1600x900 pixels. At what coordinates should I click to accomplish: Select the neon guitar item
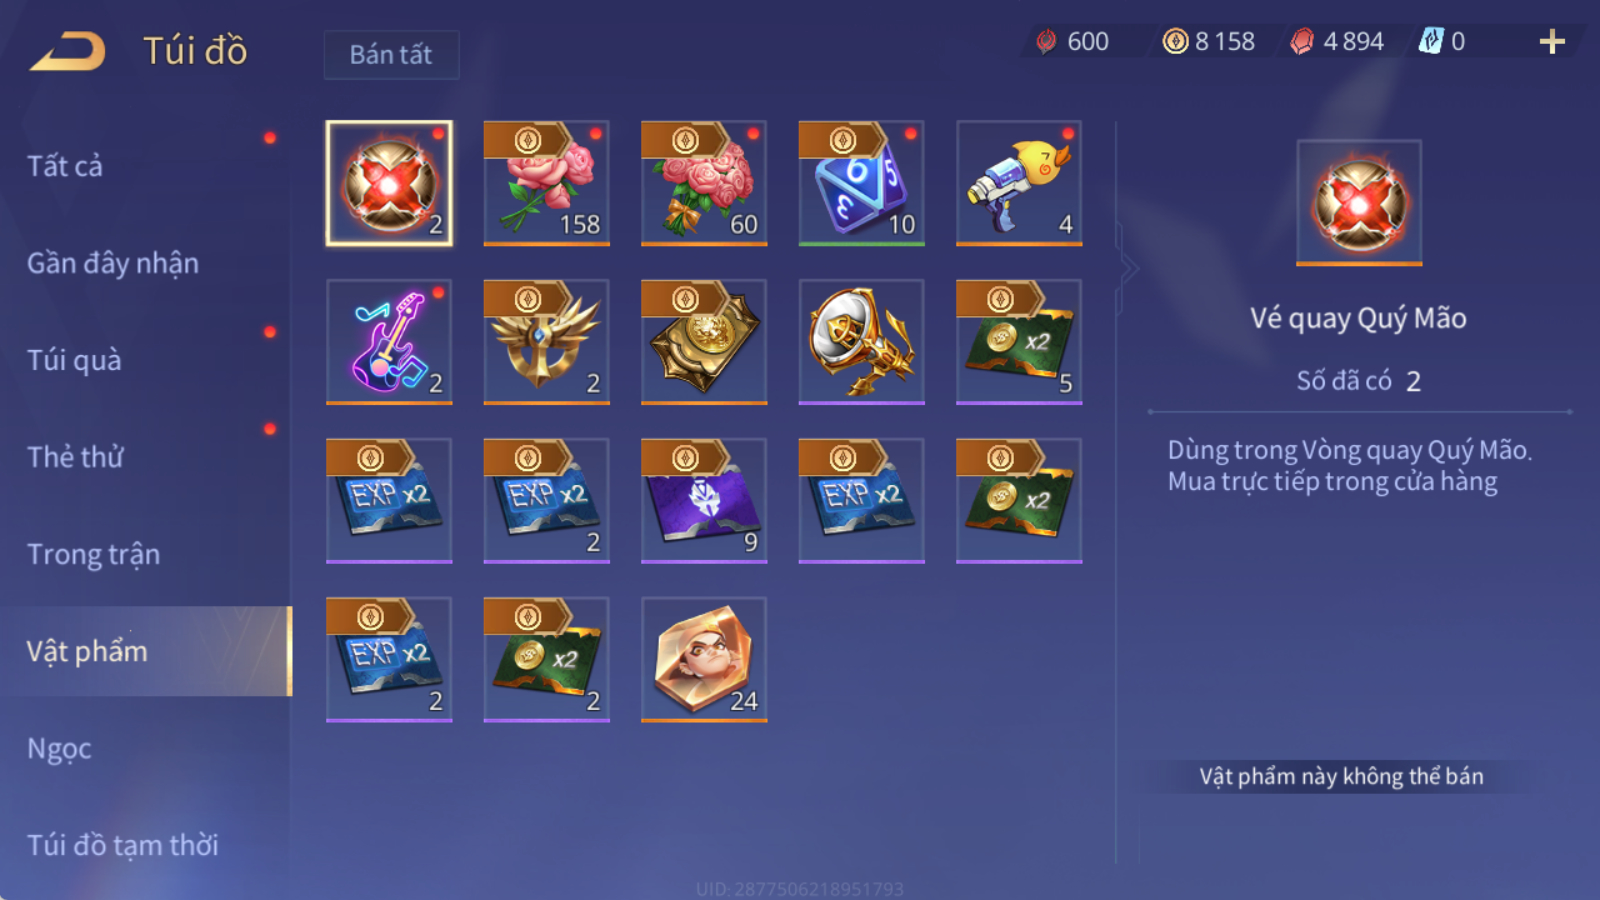pyautogui.click(x=389, y=342)
